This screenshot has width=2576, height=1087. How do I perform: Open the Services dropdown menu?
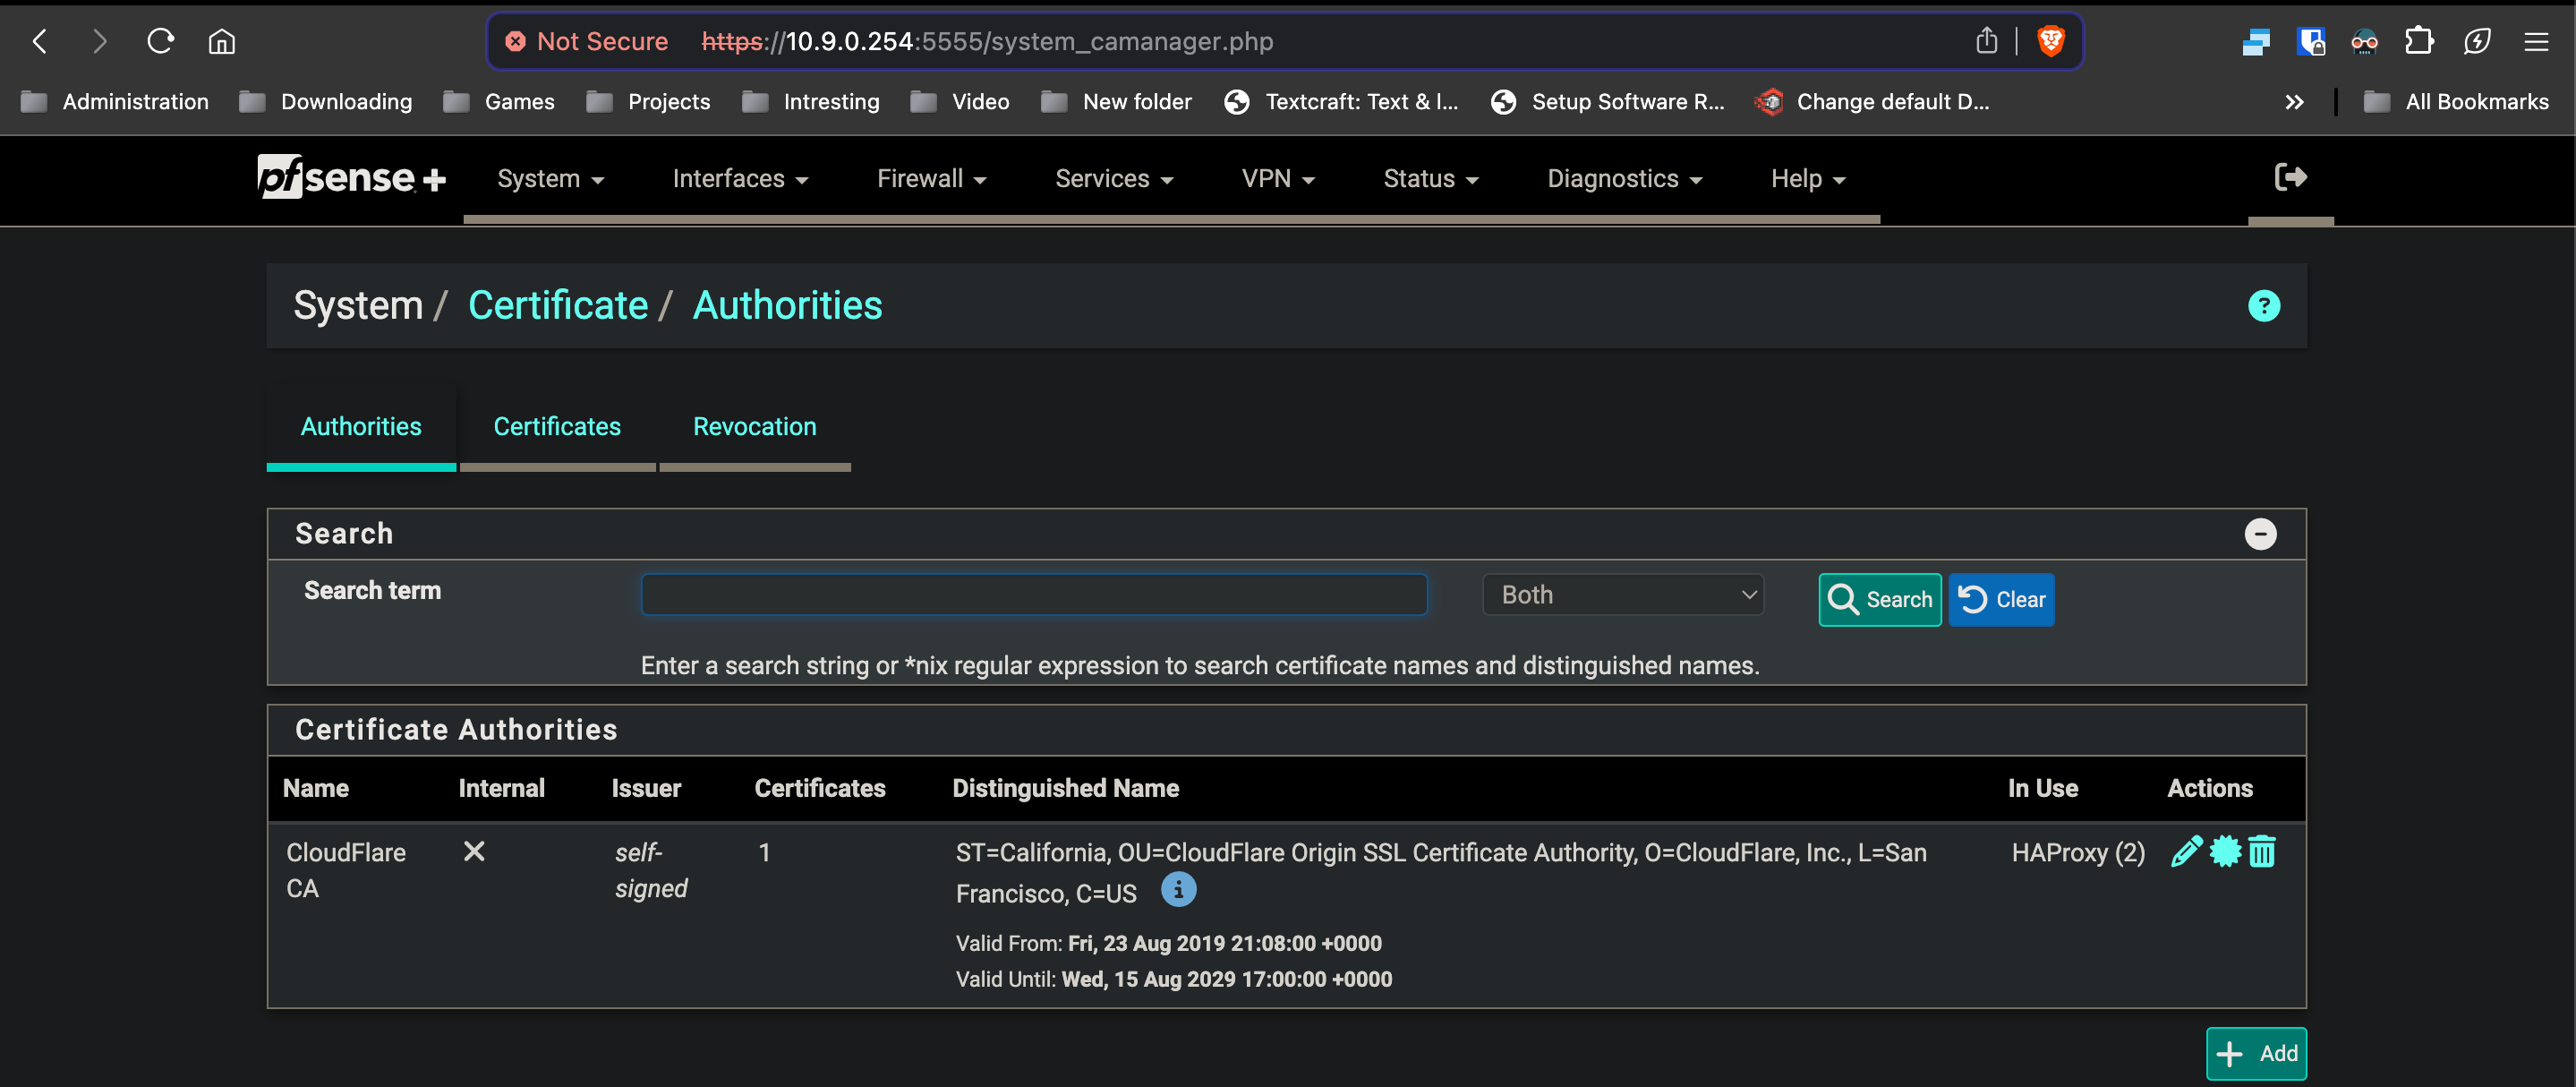(x=1114, y=179)
